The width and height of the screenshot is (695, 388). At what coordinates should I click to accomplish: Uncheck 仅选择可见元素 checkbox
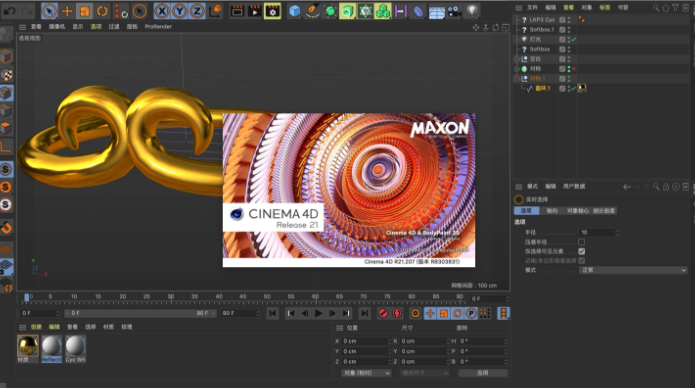[x=582, y=251]
